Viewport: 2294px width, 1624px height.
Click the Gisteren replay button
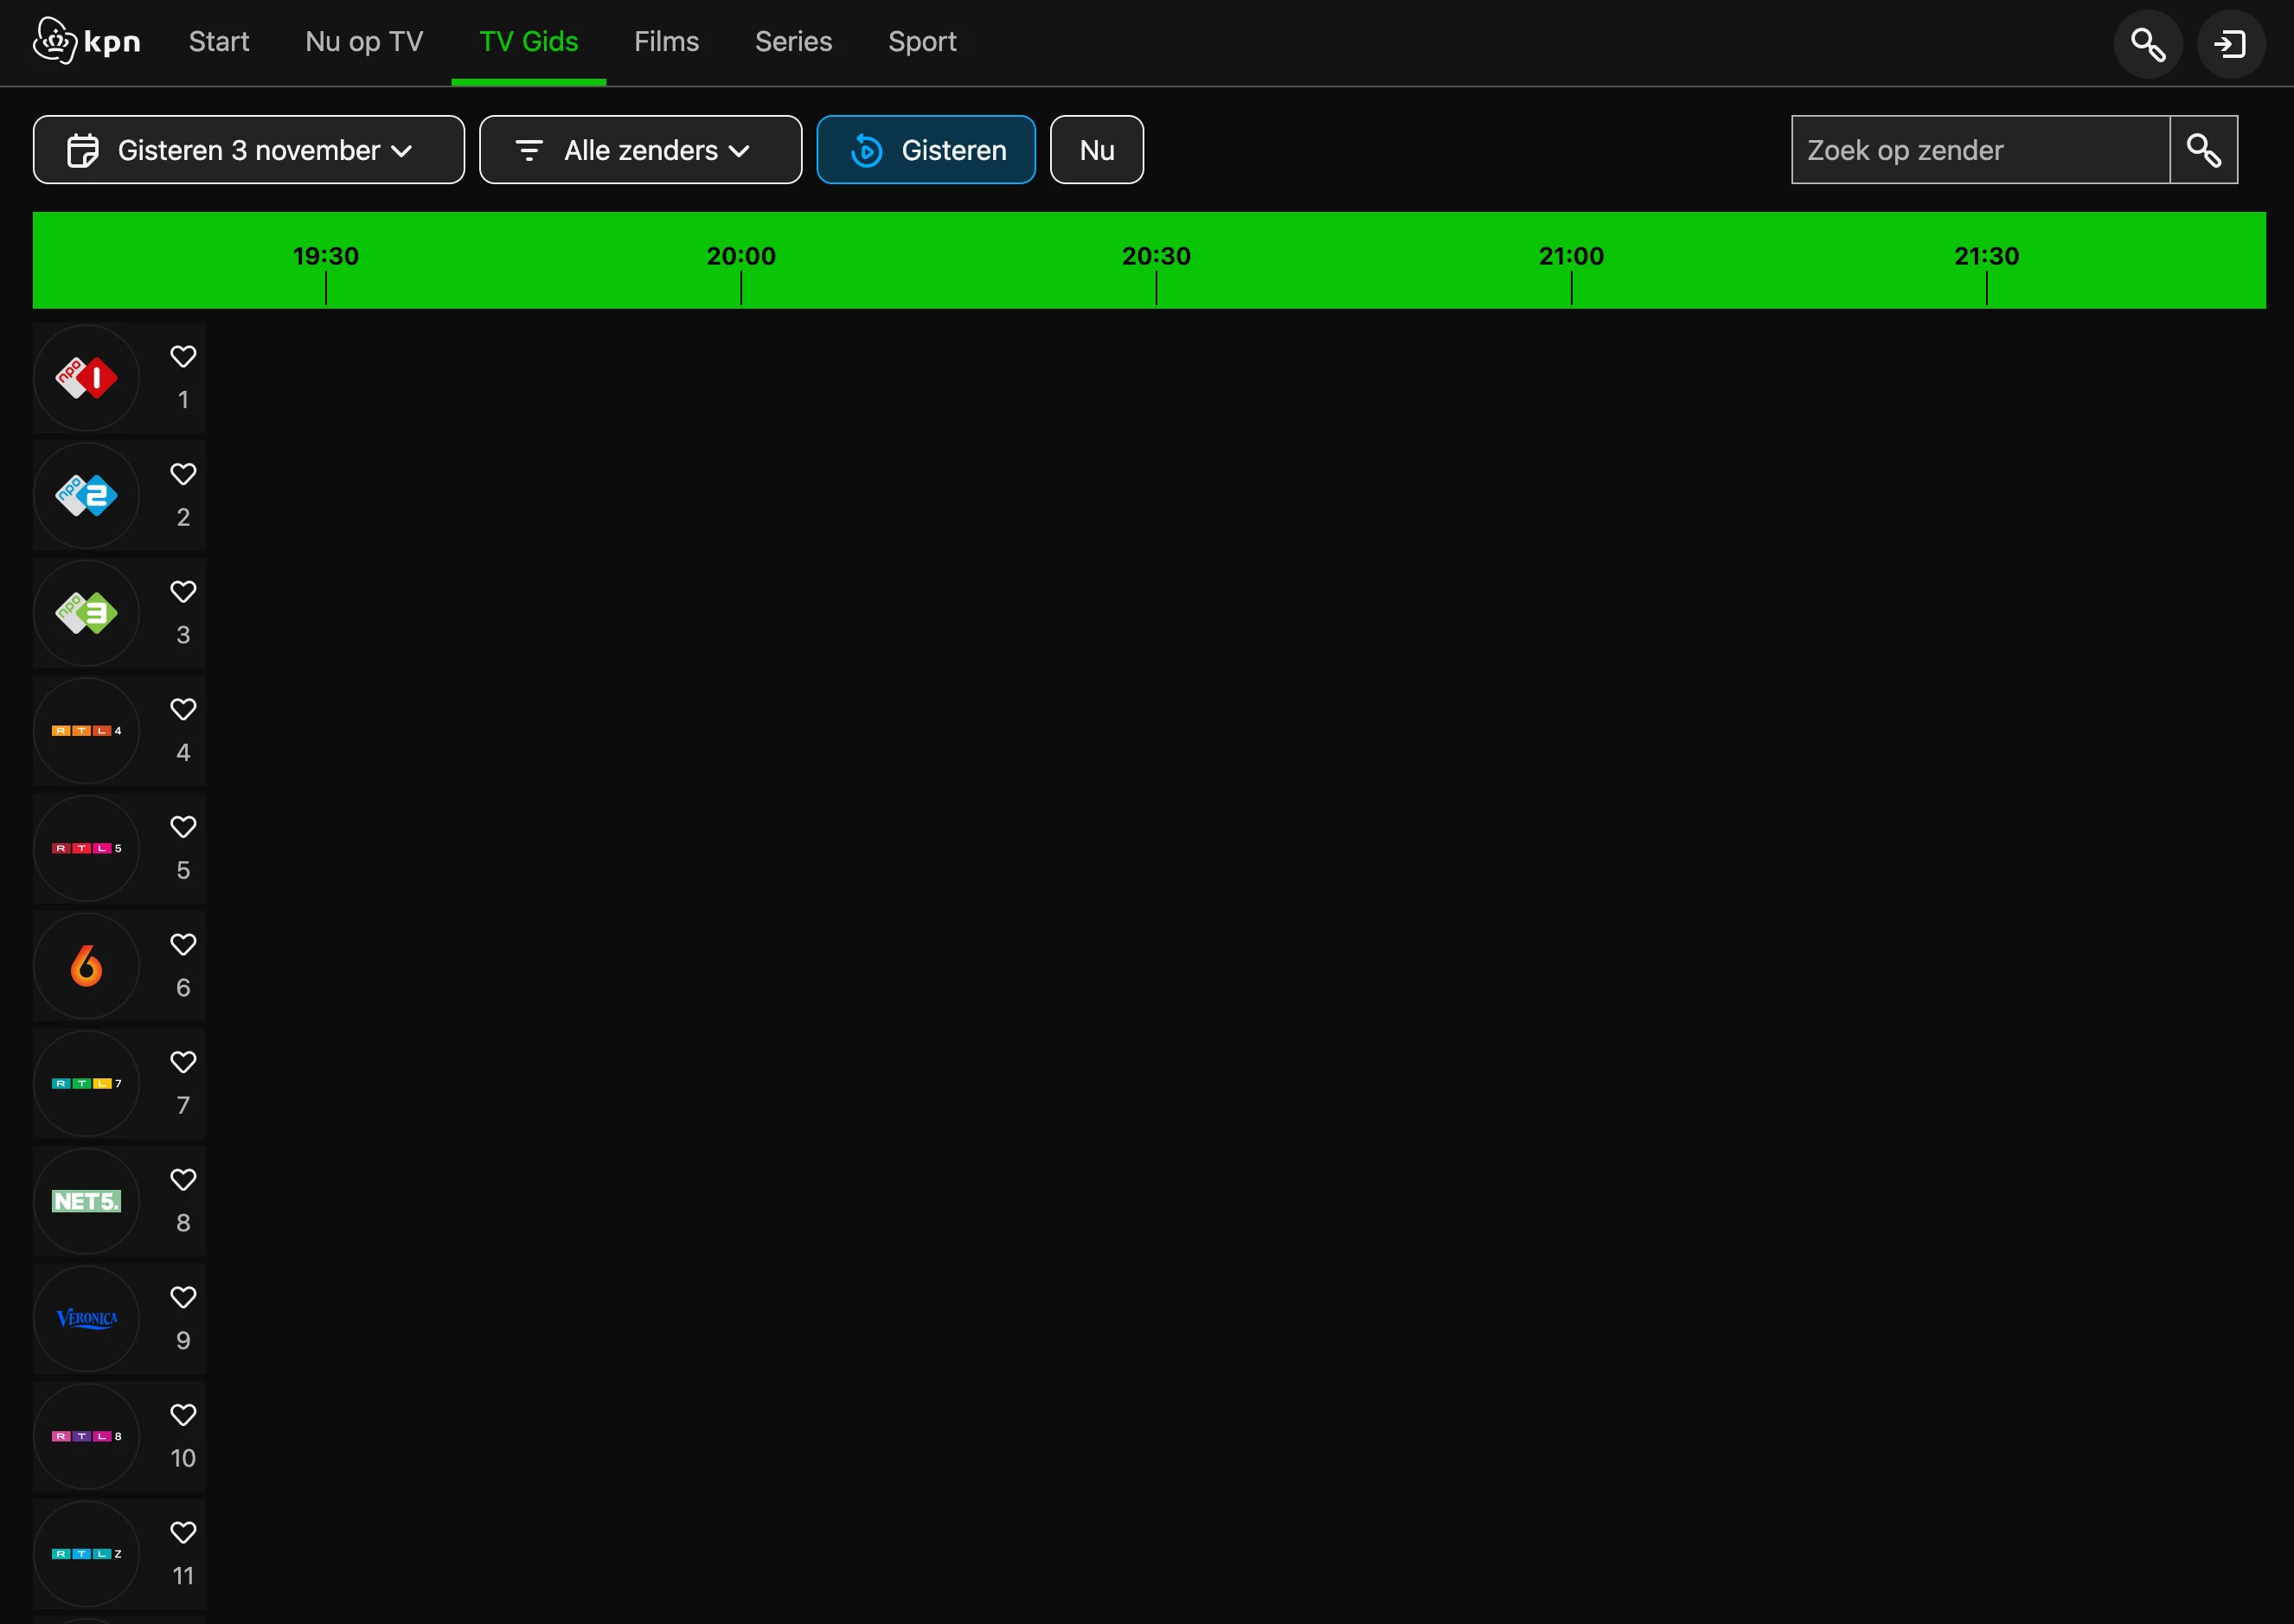(x=925, y=150)
